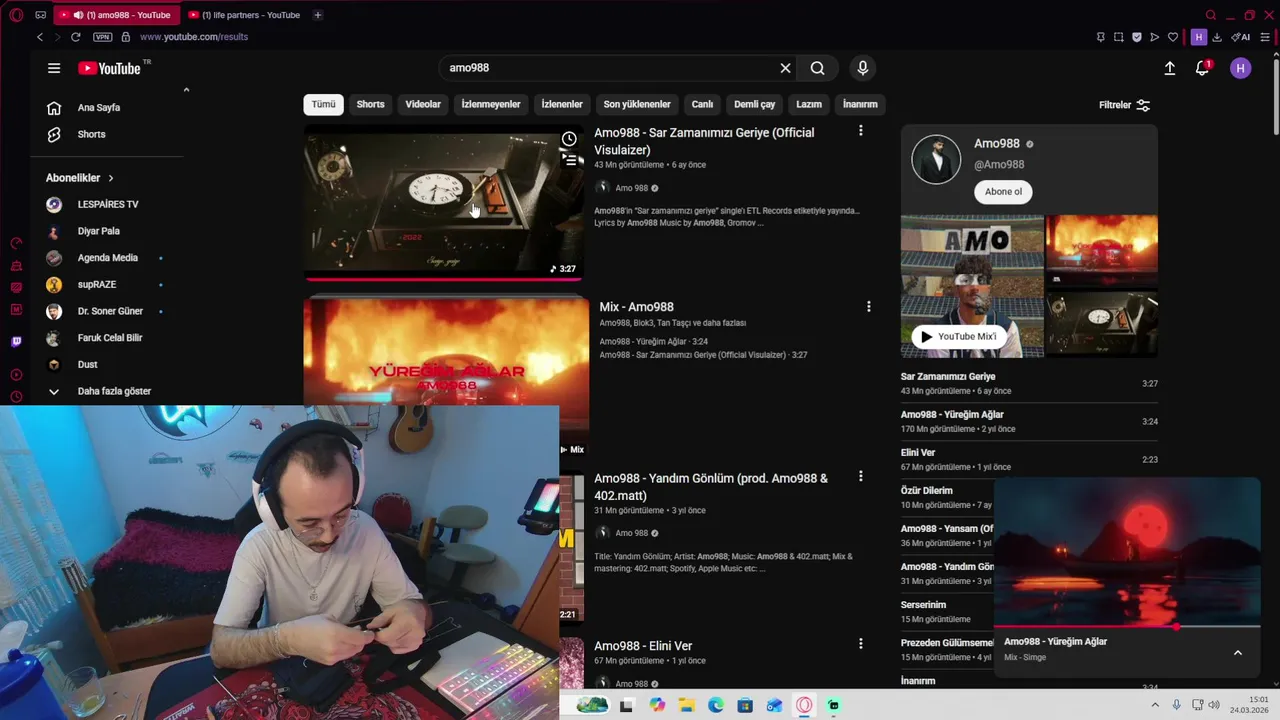1280x720 pixels.
Task: Click the Sar Zamanımızı Geriye thumbnail progress bar
Action: [443, 279]
